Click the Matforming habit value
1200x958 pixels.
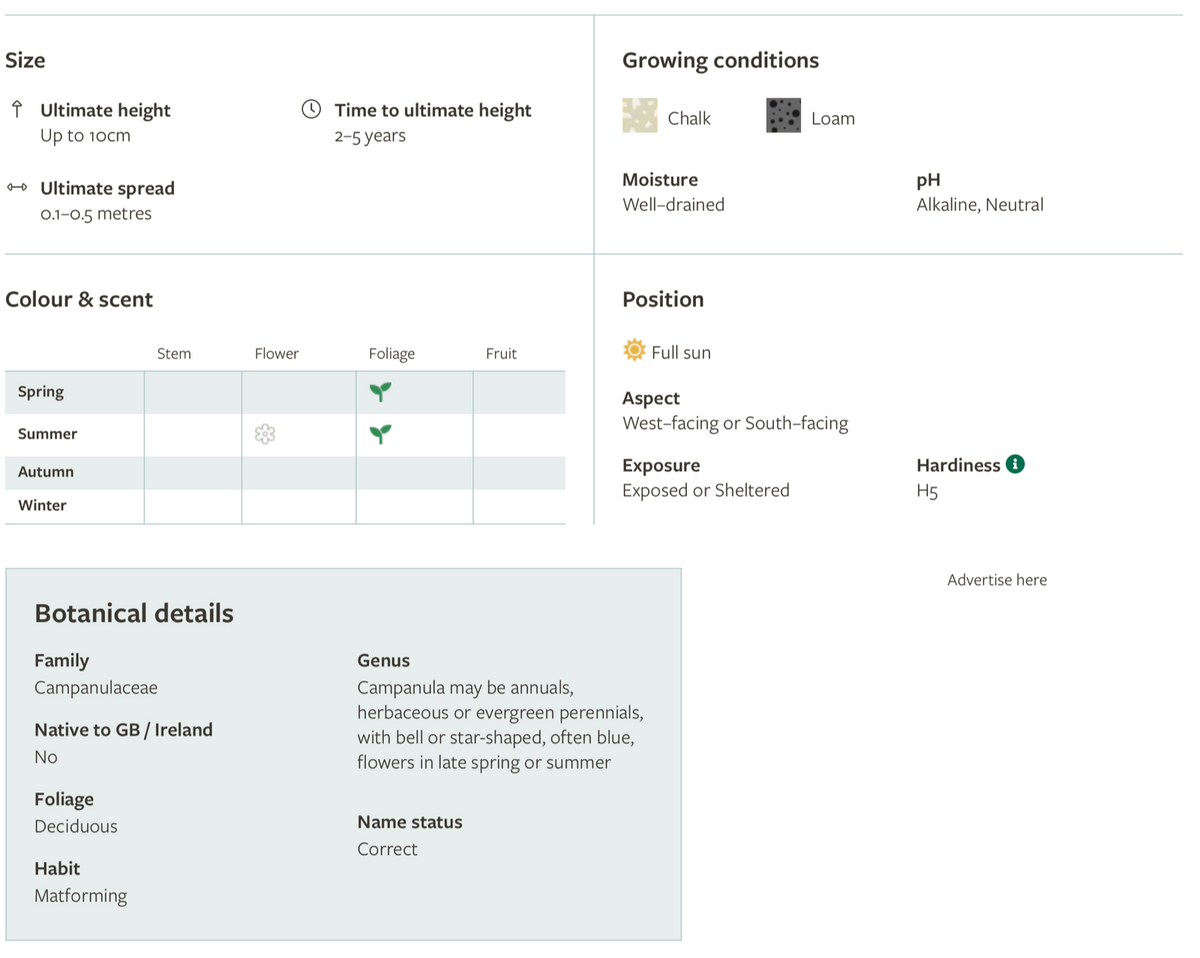81,896
